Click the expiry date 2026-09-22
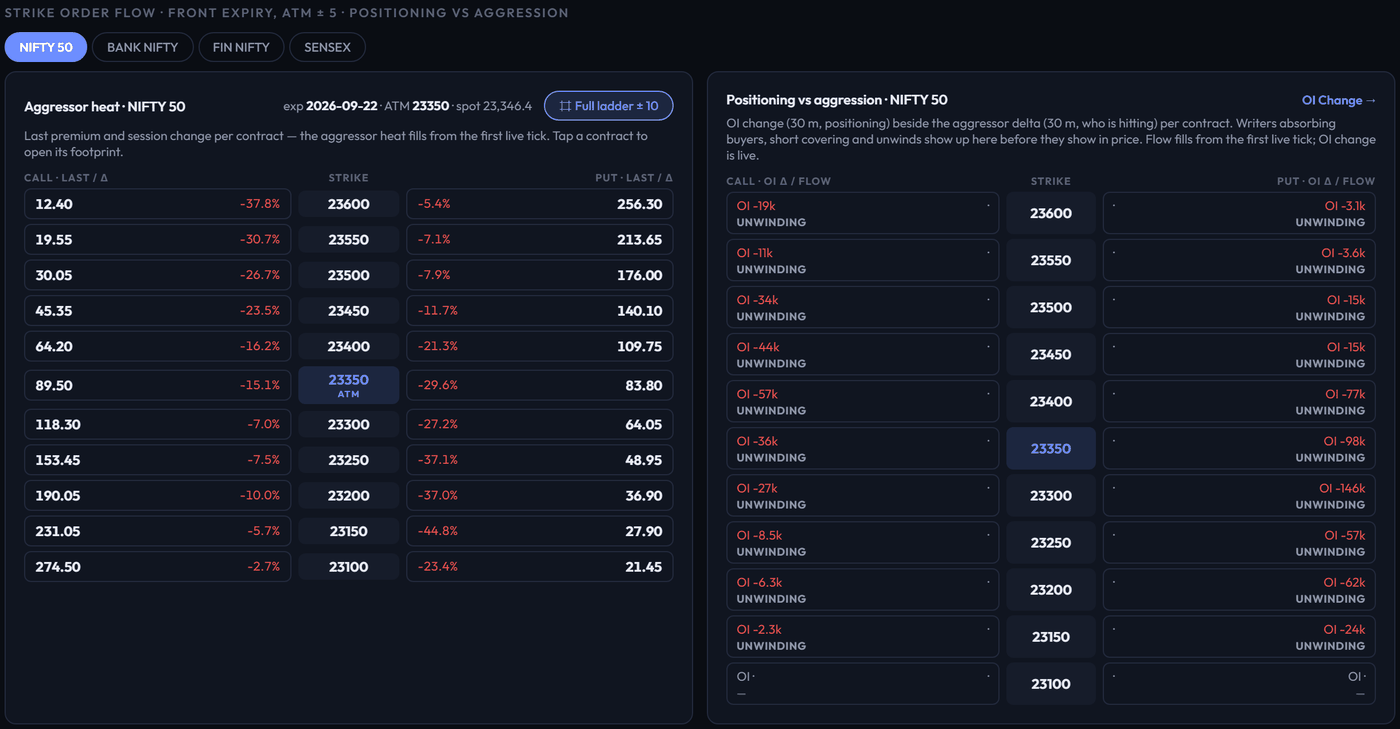 (342, 106)
